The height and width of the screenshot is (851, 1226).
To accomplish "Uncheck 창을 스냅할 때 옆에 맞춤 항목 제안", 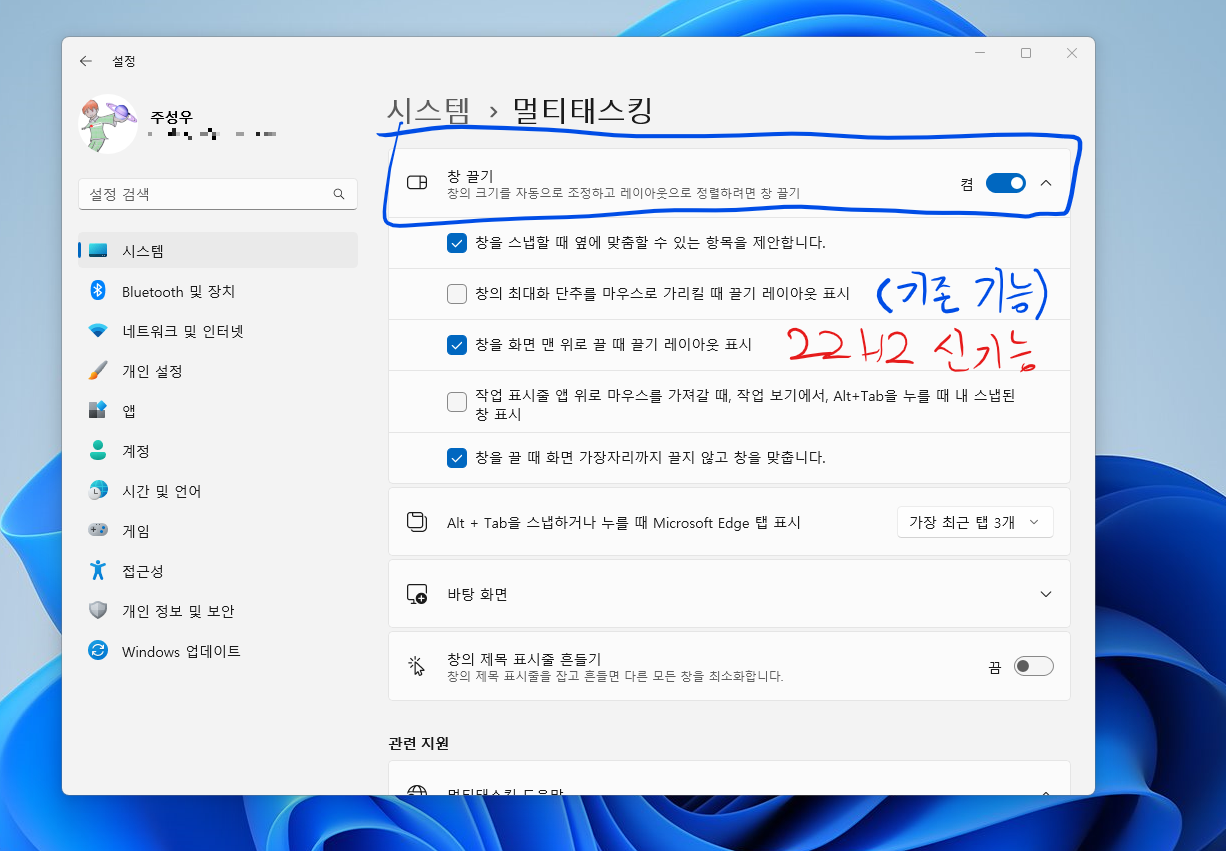I will click(x=457, y=243).
